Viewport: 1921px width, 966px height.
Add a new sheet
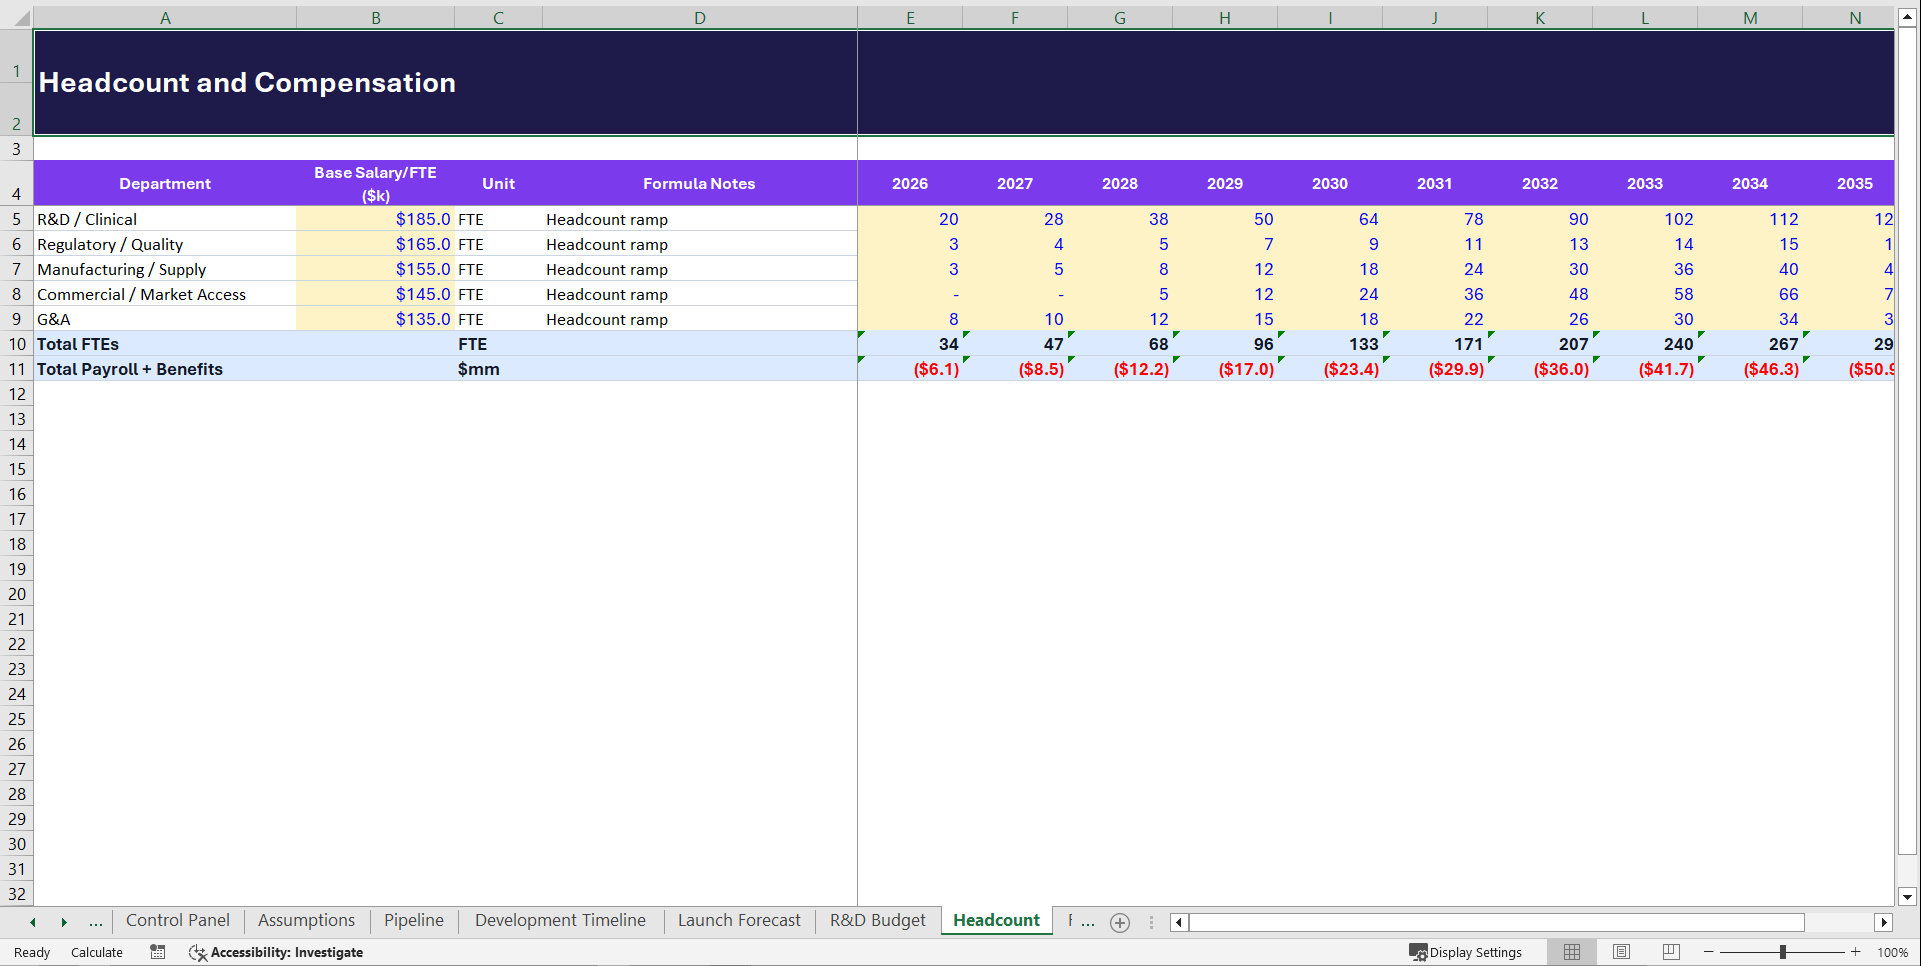pyautogui.click(x=1120, y=923)
